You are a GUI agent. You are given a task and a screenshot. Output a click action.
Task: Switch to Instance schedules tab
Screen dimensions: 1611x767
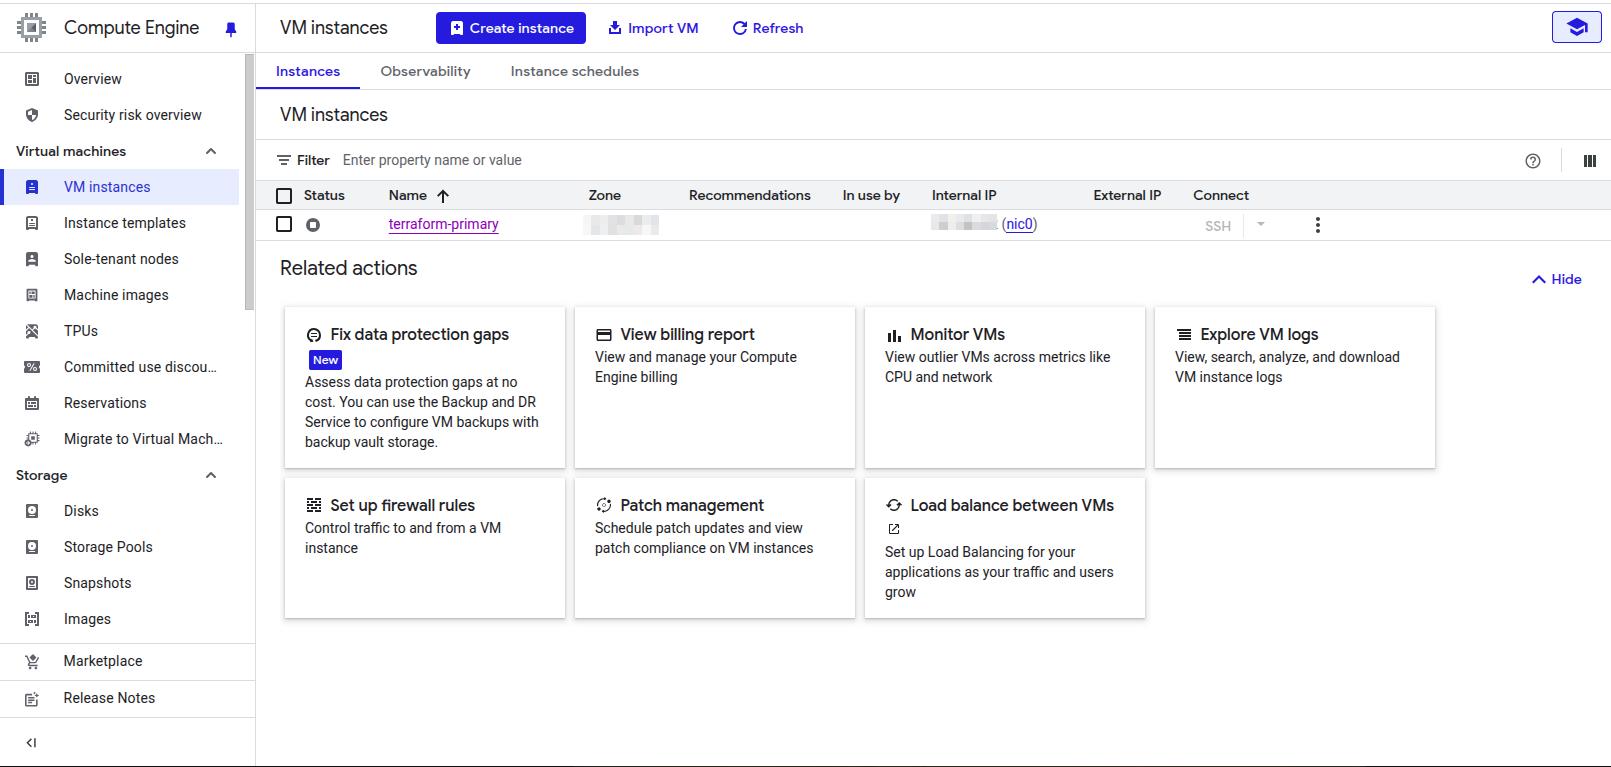[574, 71]
